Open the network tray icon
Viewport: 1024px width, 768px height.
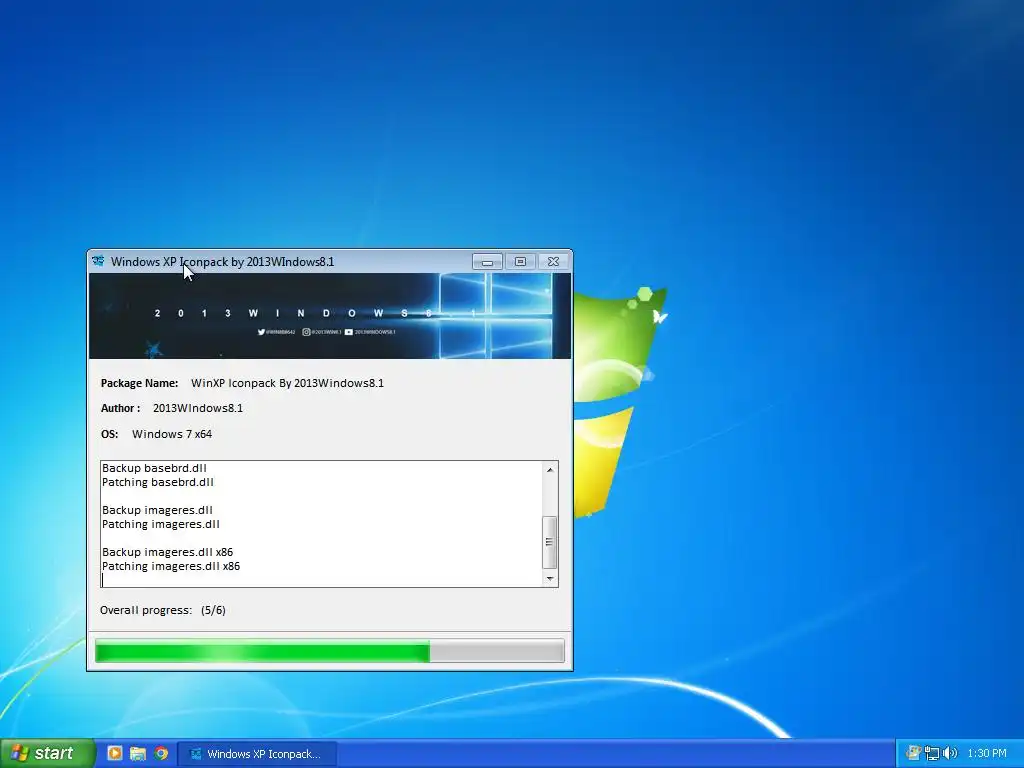coord(932,753)
